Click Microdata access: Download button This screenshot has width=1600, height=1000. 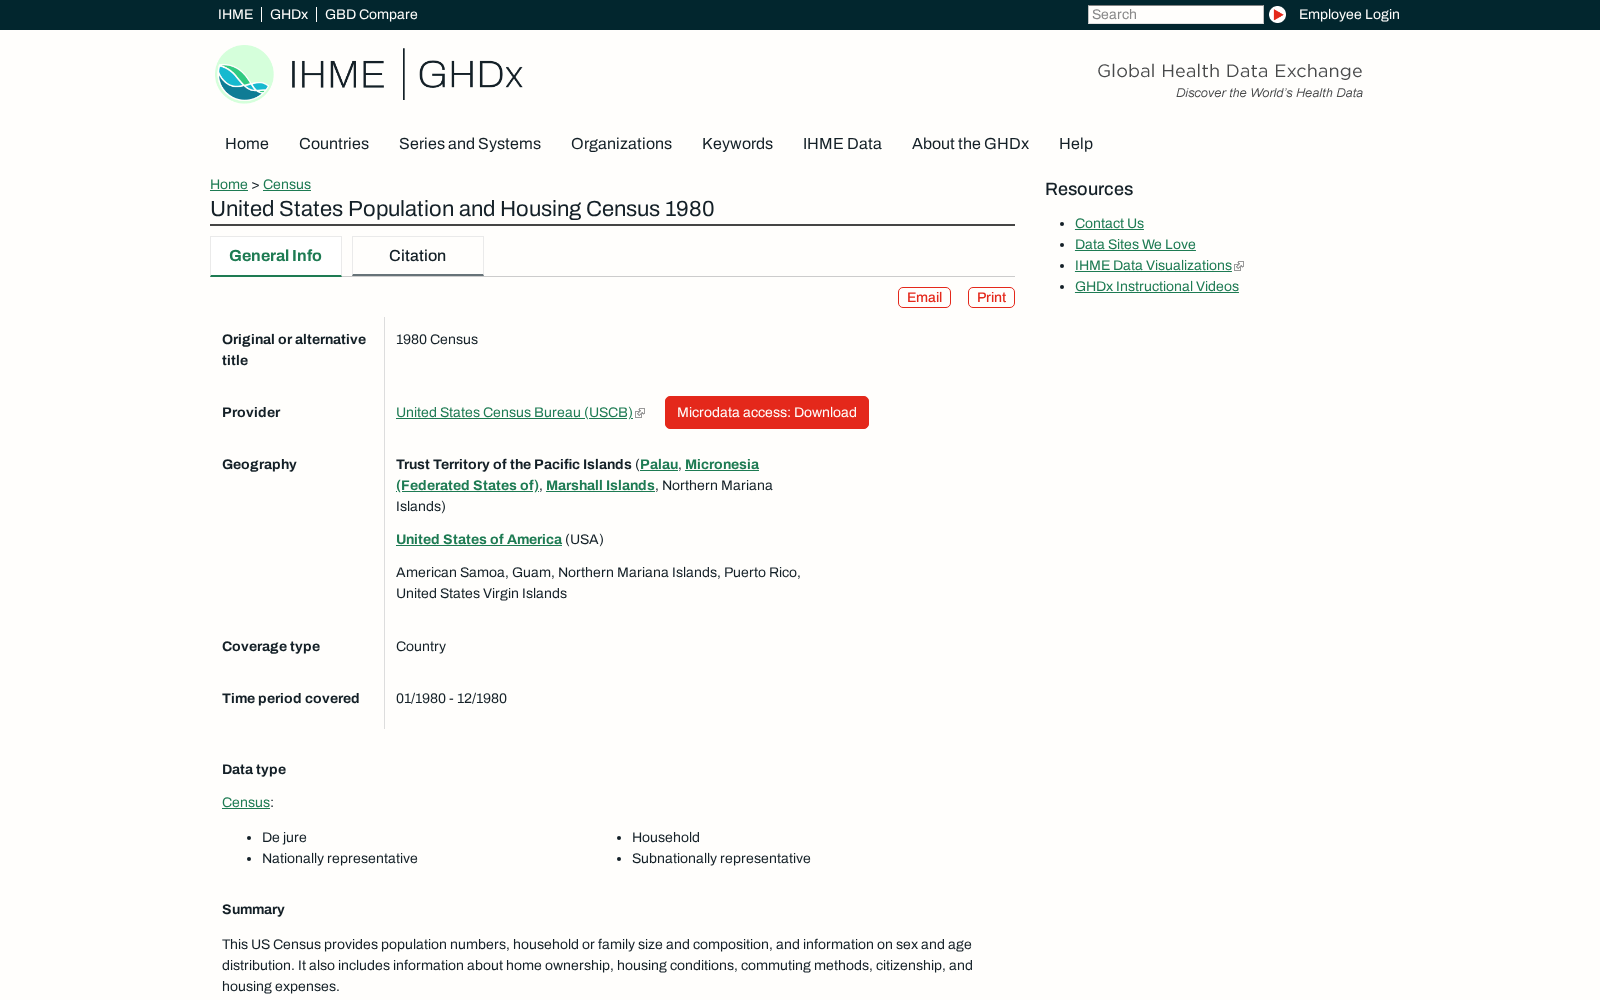point(767,412)
